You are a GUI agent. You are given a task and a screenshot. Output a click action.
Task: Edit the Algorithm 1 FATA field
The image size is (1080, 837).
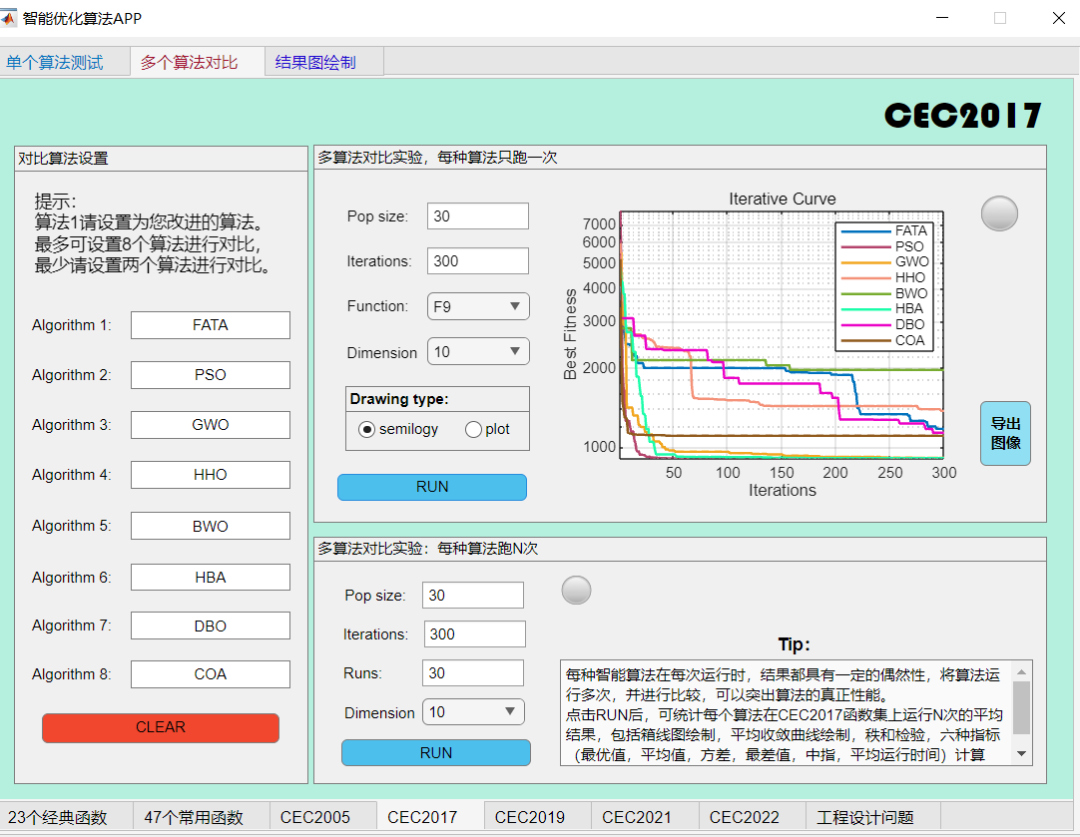(x=210, y=324)
